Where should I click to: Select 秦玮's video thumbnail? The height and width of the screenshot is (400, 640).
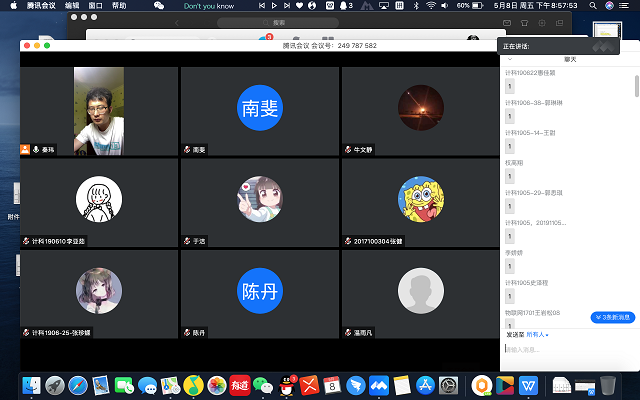(x=99, y=109)
